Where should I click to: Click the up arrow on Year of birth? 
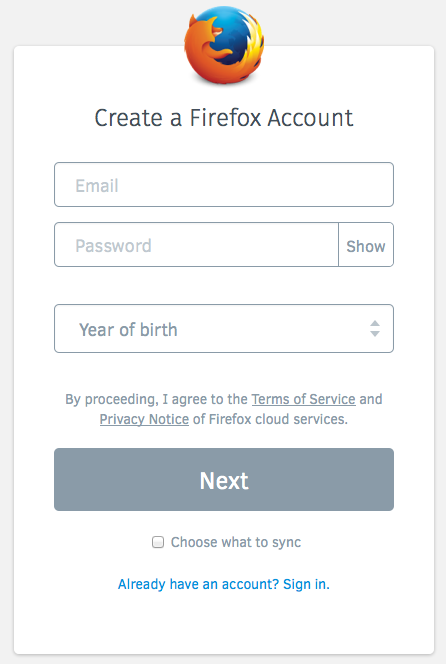tap(374, 324)
